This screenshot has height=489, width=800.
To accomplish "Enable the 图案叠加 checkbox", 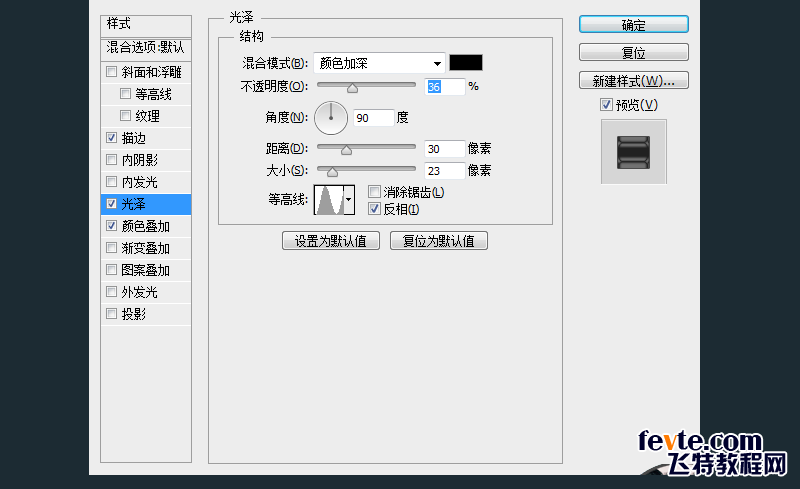I will pyautogui.click(x=111, y=270).
